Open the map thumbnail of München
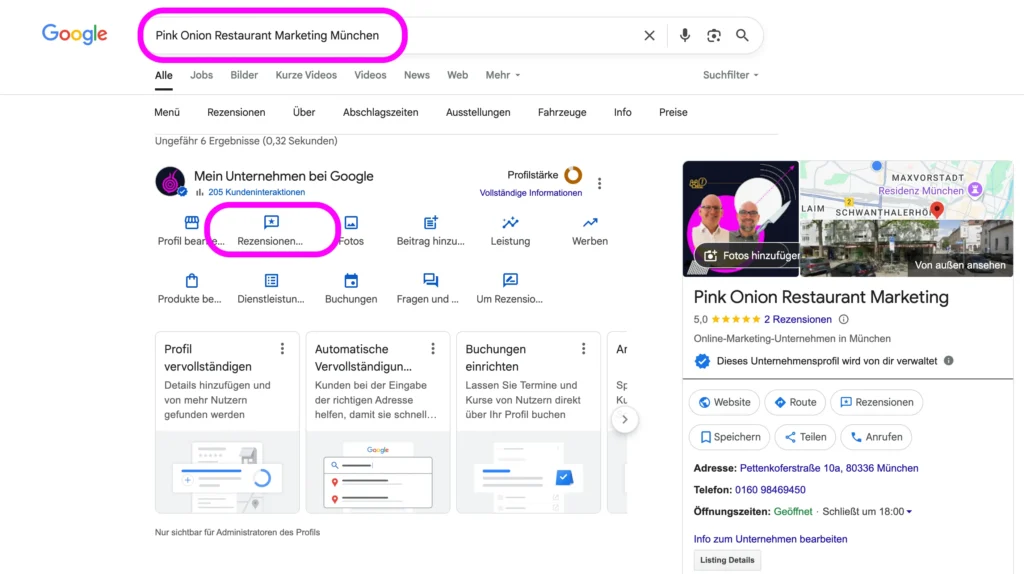The height and width of the screenshot is (574, 1024). click(906, 191)
